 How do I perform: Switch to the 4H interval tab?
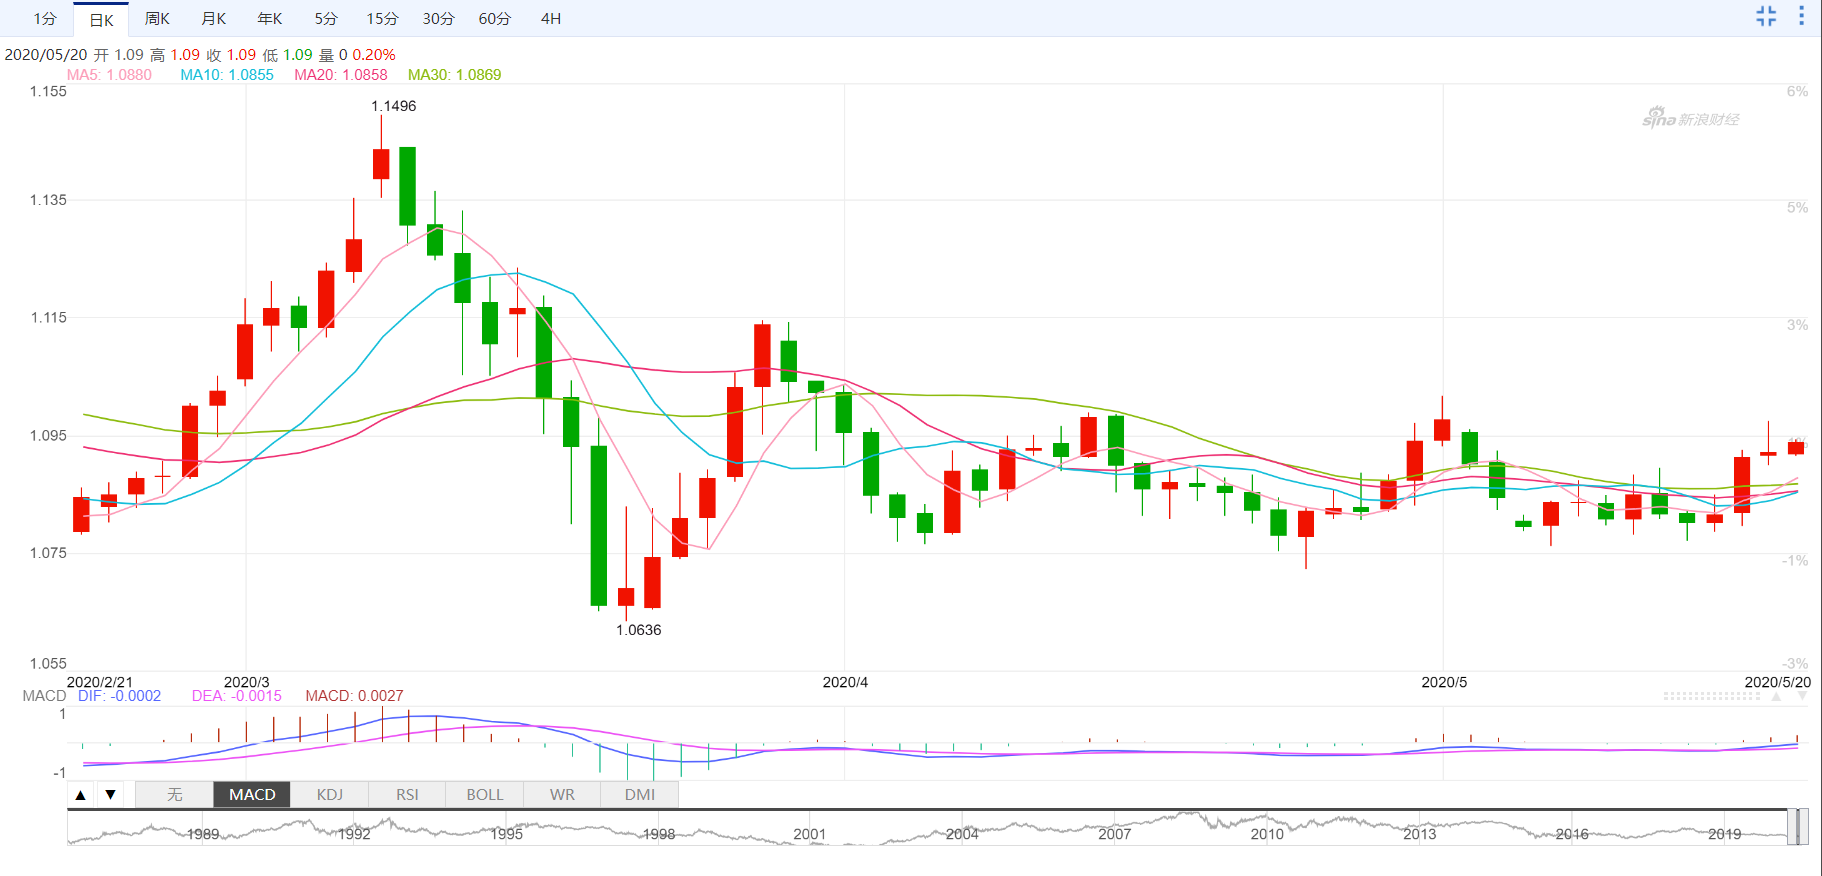pyautogui.click(x=550, y=19)
